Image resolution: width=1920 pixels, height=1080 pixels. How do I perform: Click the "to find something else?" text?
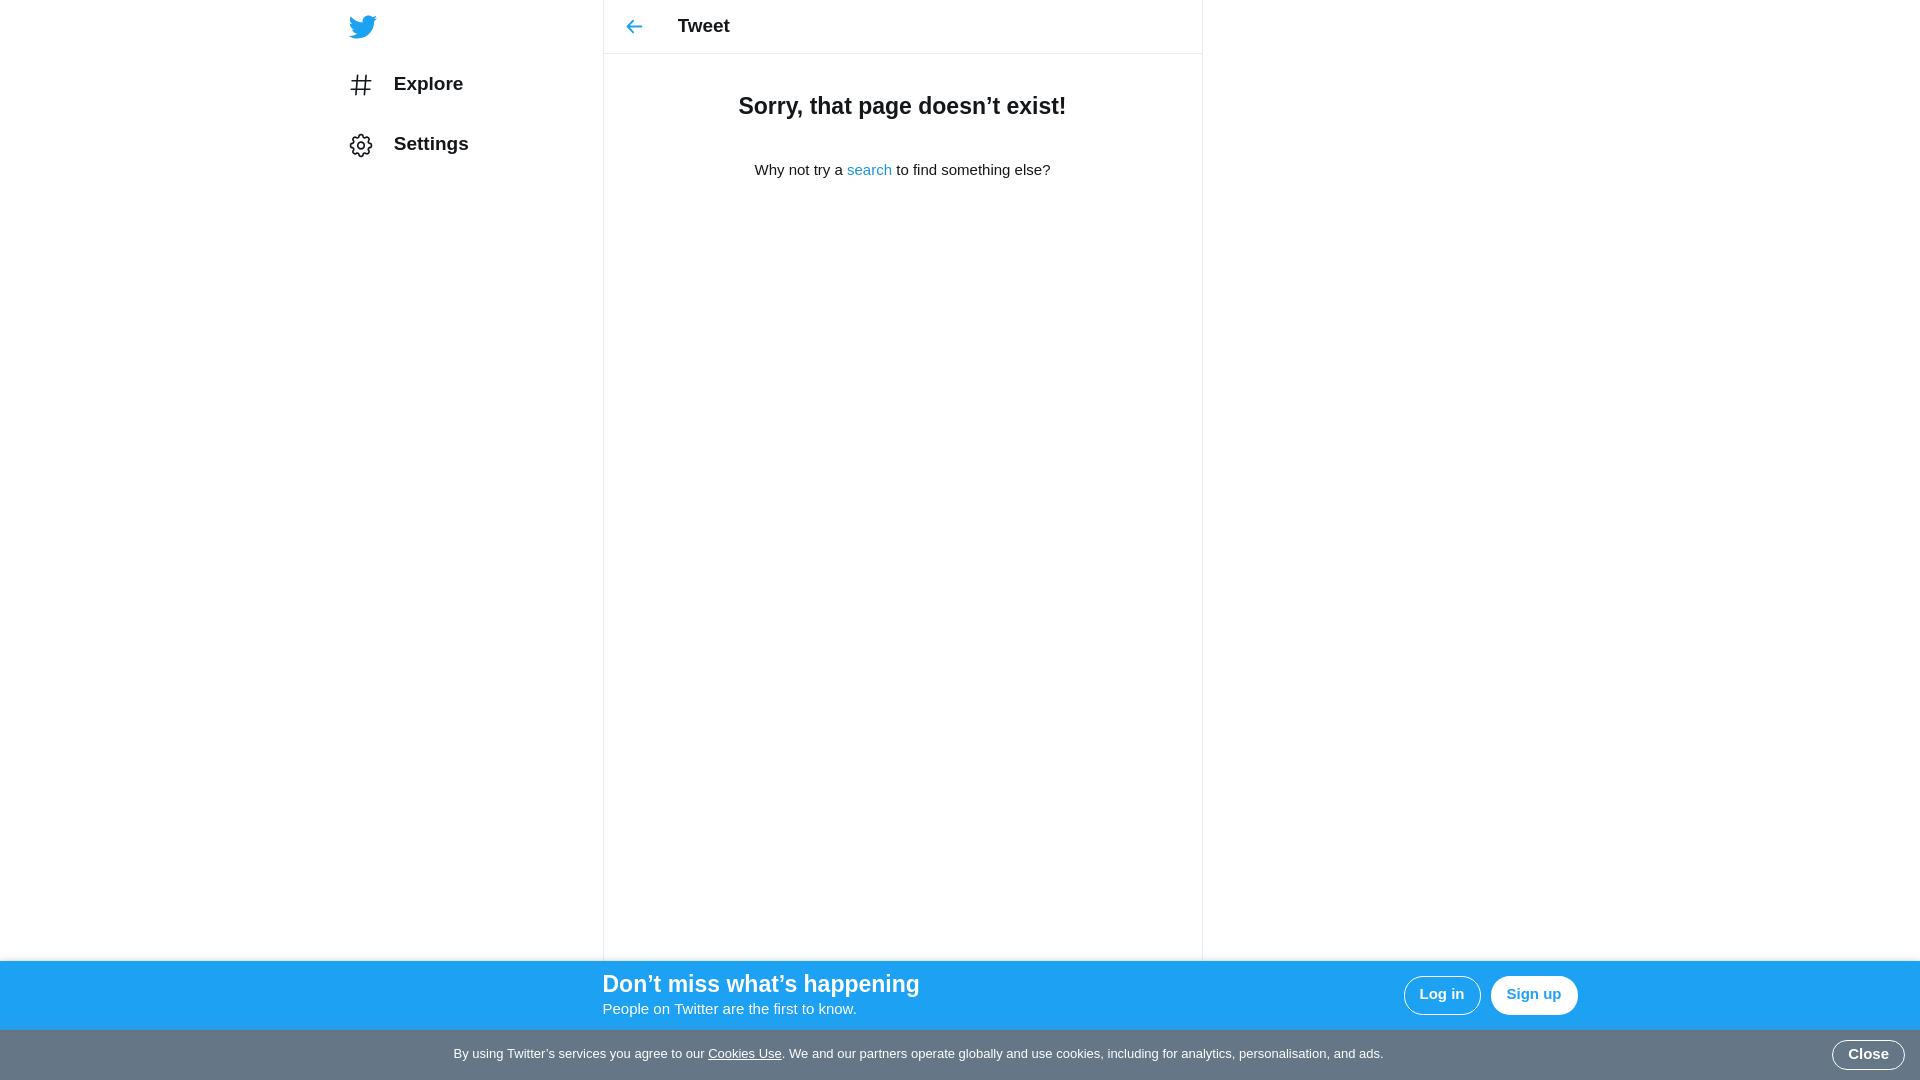(x=973, y=170)
